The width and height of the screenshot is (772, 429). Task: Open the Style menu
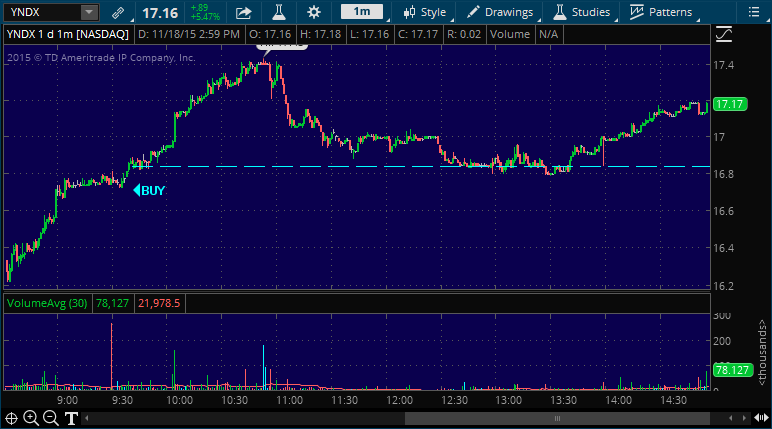click(x=424, y=12)
